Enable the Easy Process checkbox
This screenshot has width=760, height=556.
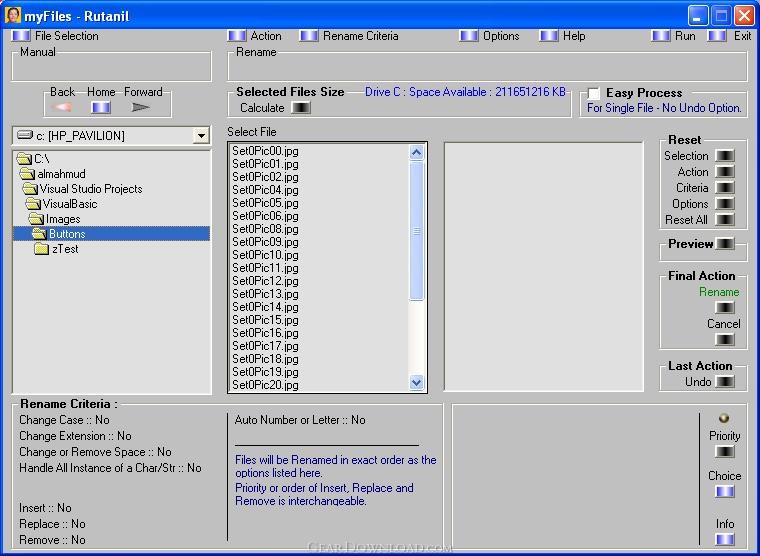pyautogui.click(x=593, y=93)
